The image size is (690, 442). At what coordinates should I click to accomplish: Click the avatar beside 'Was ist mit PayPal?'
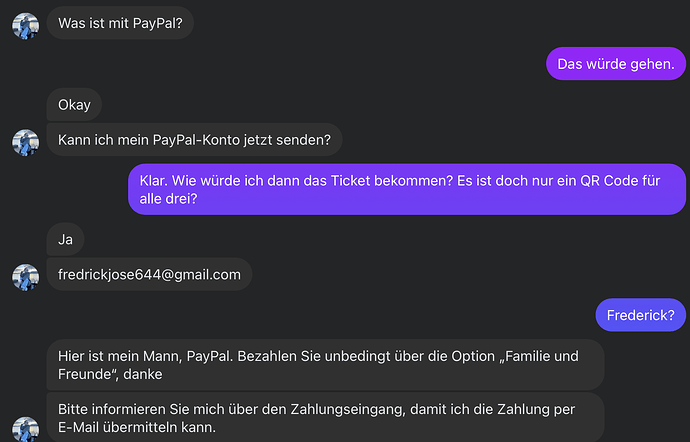click(26, 26)
